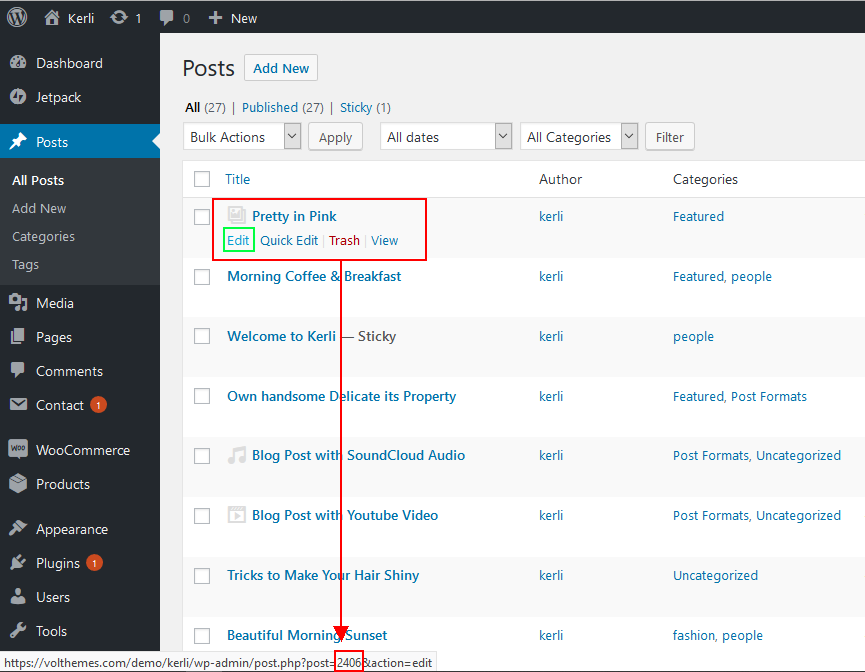Check Blog Post with SoundCloud Audio checkbox
The image size is (865, 672).
click(x=202, y=456)
